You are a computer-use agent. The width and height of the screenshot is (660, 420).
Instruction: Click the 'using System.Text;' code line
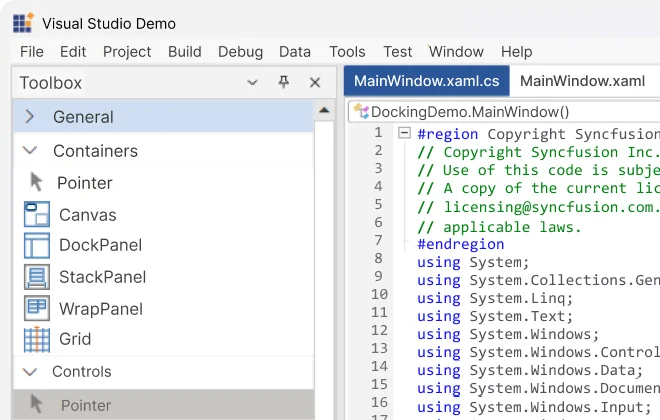point(495,316)
